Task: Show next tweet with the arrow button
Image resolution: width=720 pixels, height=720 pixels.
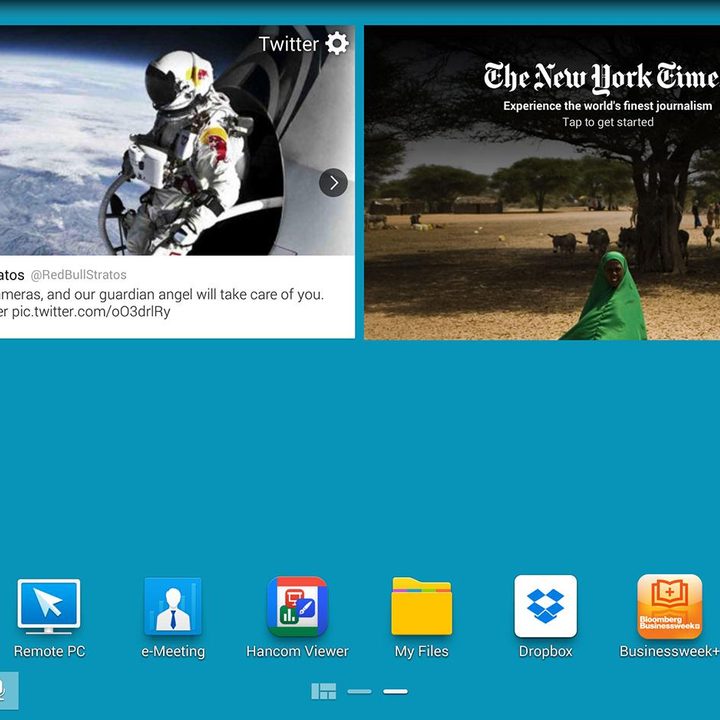Action: click(x=333, y=183)
